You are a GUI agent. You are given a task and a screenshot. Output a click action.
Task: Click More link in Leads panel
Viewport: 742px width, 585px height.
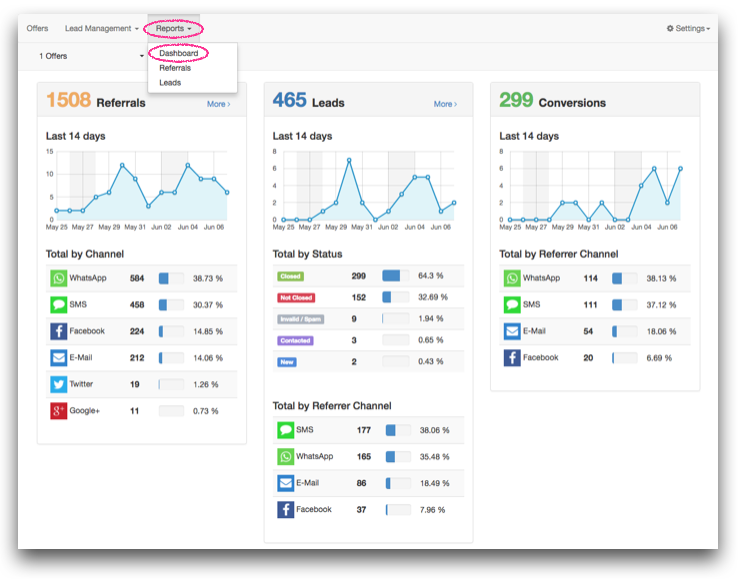click(445, 104)
